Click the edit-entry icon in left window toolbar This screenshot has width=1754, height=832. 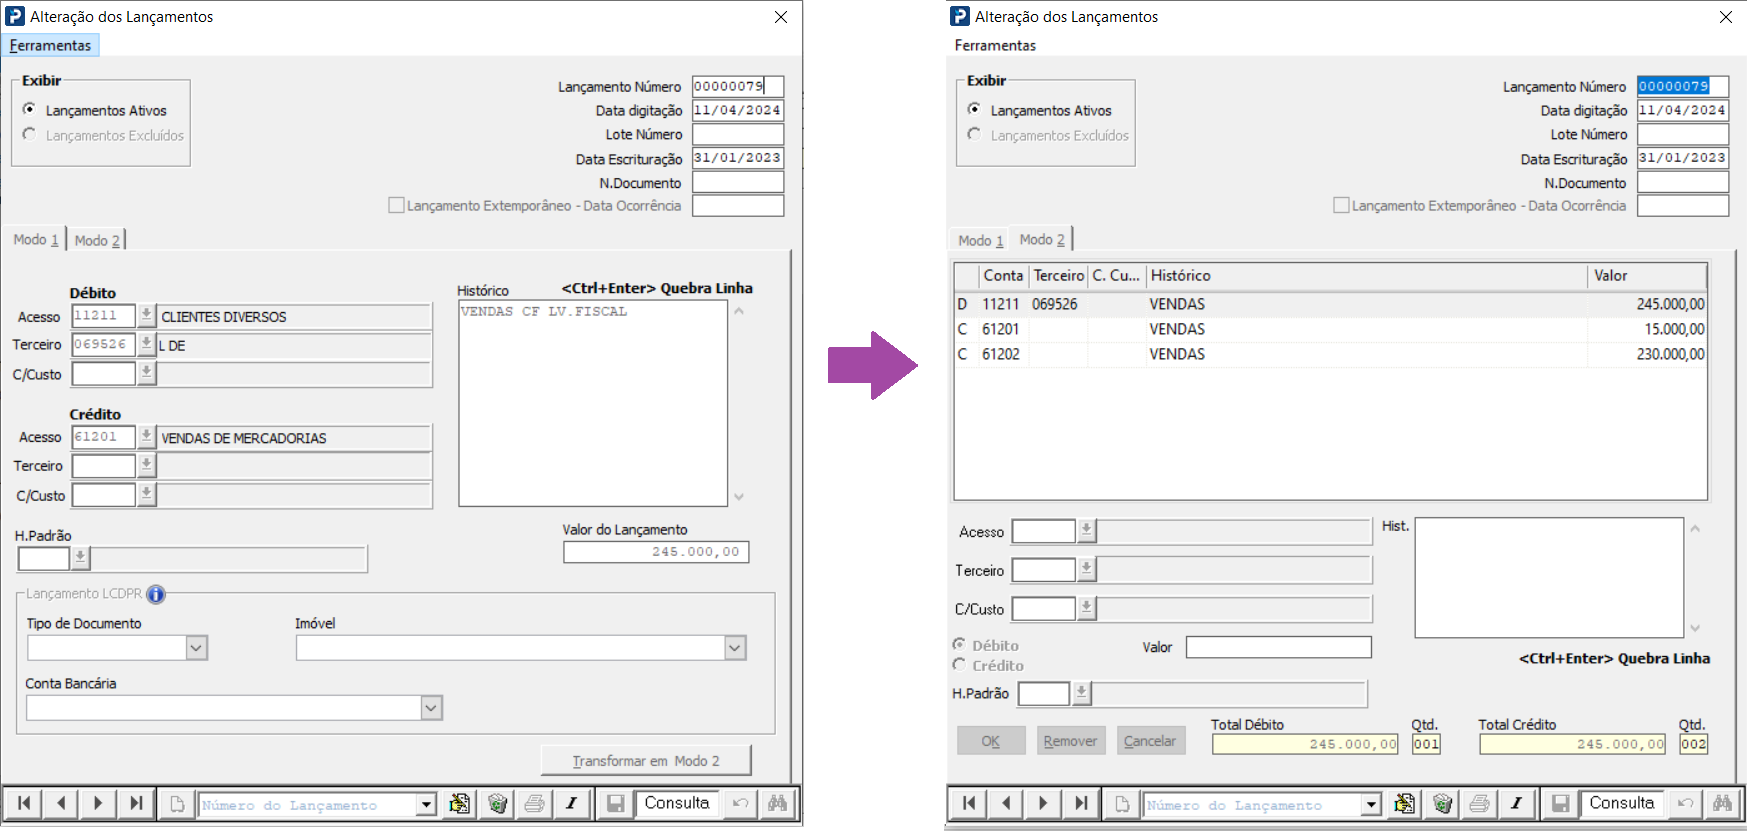click(x=459, y=804)
